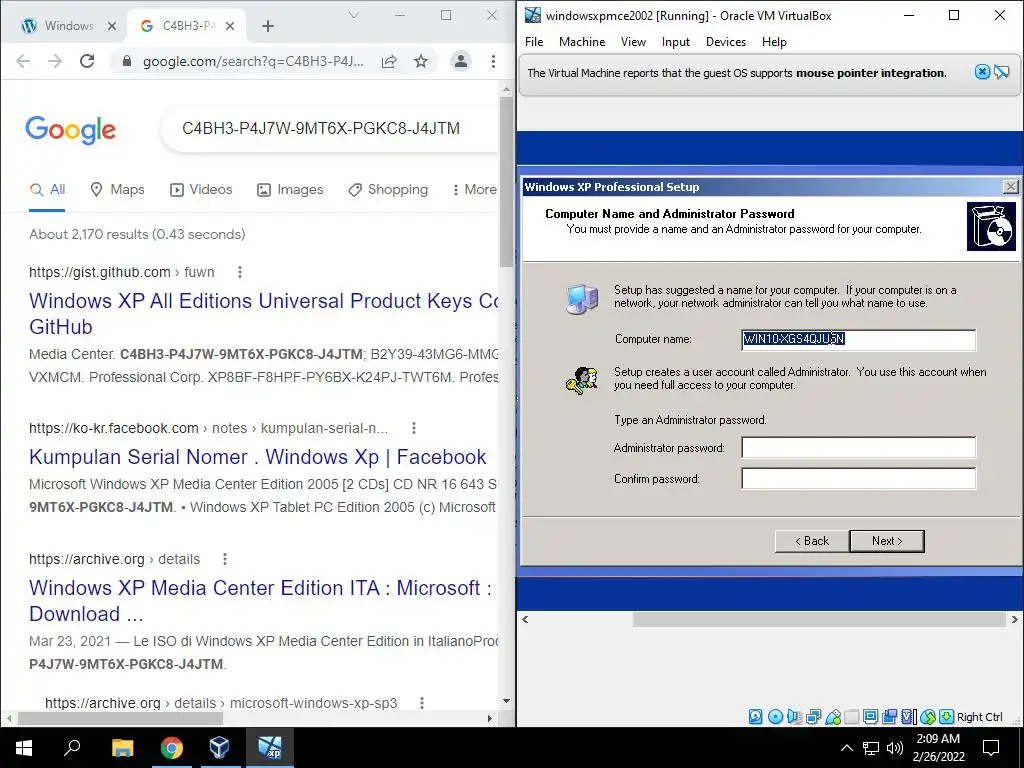
Task: Show hidden system tray icons
Action: [846, 748]
